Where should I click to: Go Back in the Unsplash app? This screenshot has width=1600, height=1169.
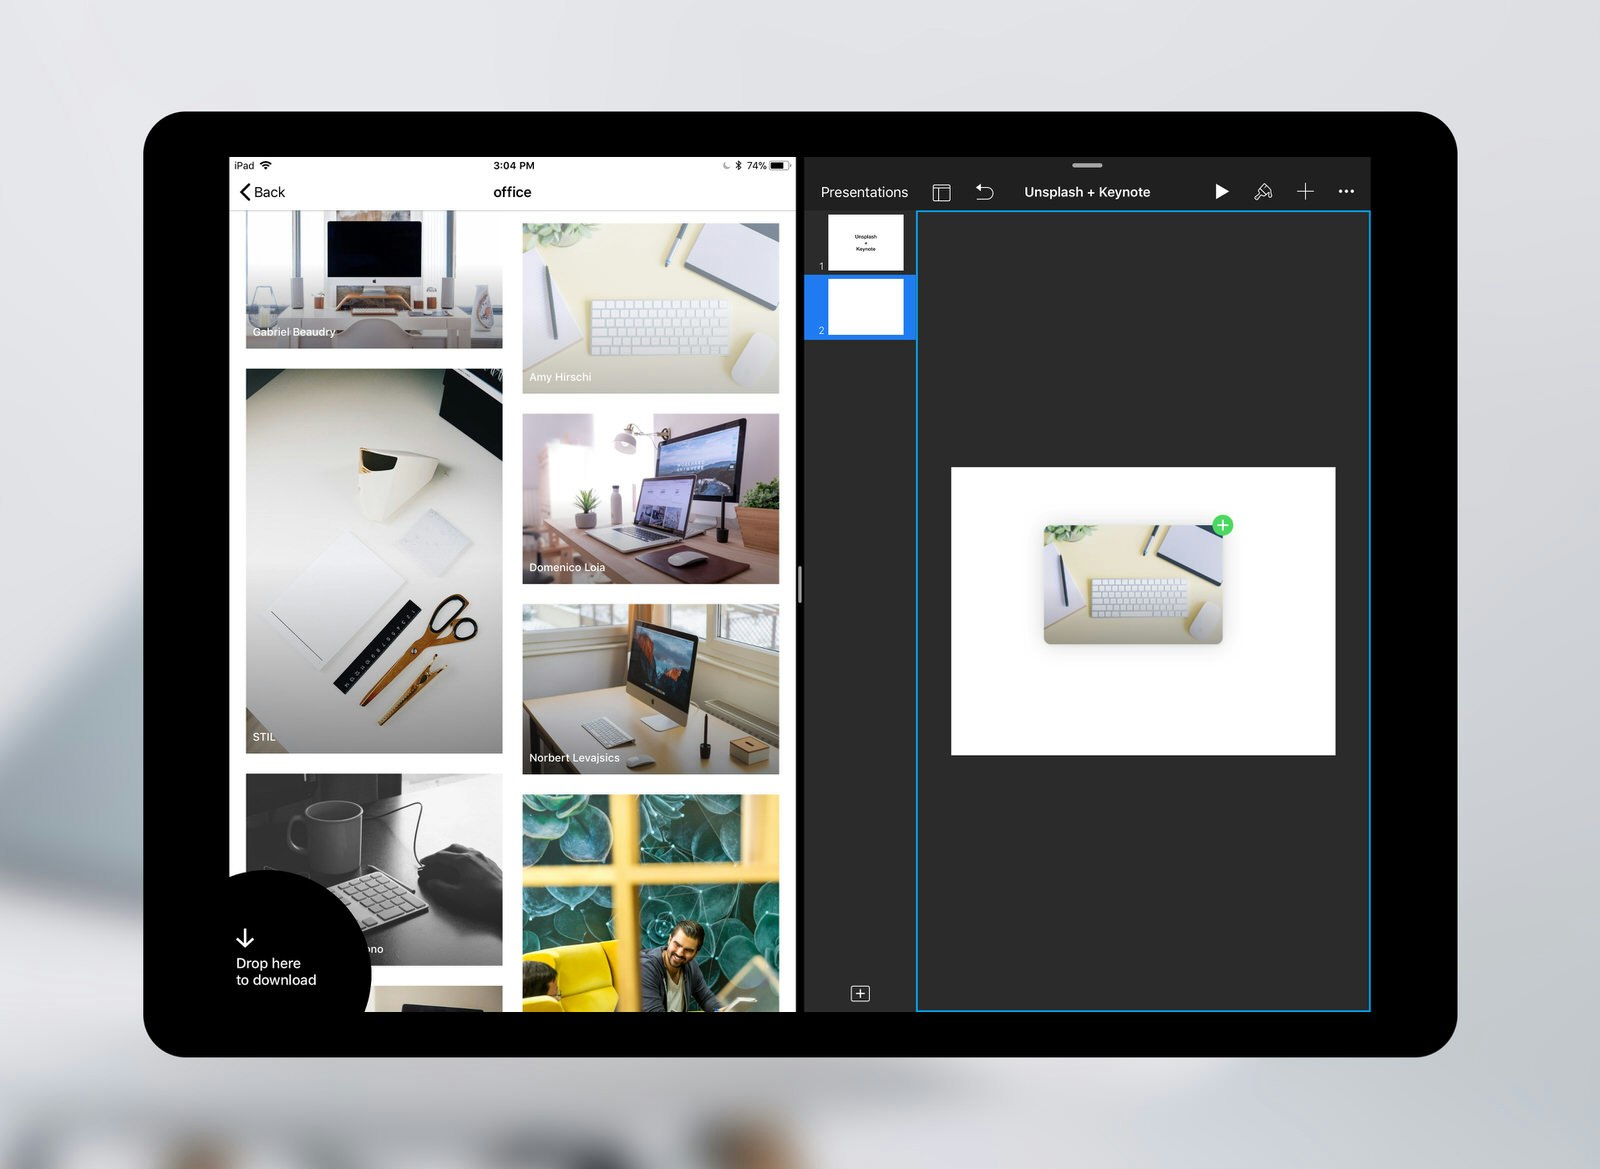point(262,192)
